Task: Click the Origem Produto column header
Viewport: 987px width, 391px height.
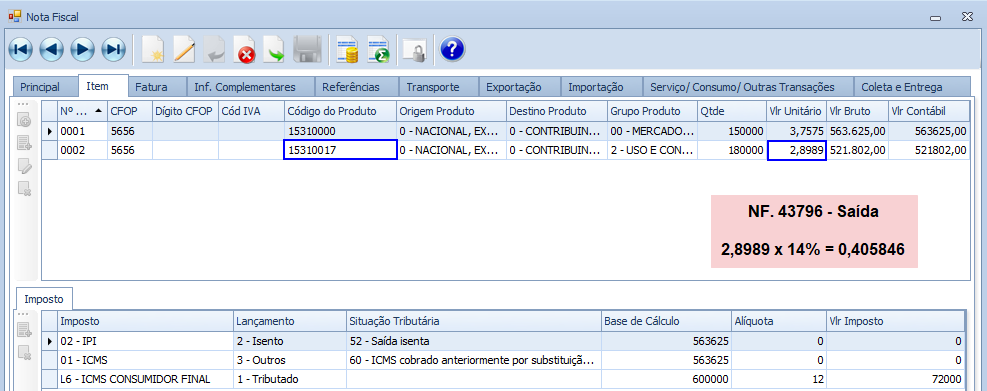Action: pyautogui.click(x=451, y=111)
